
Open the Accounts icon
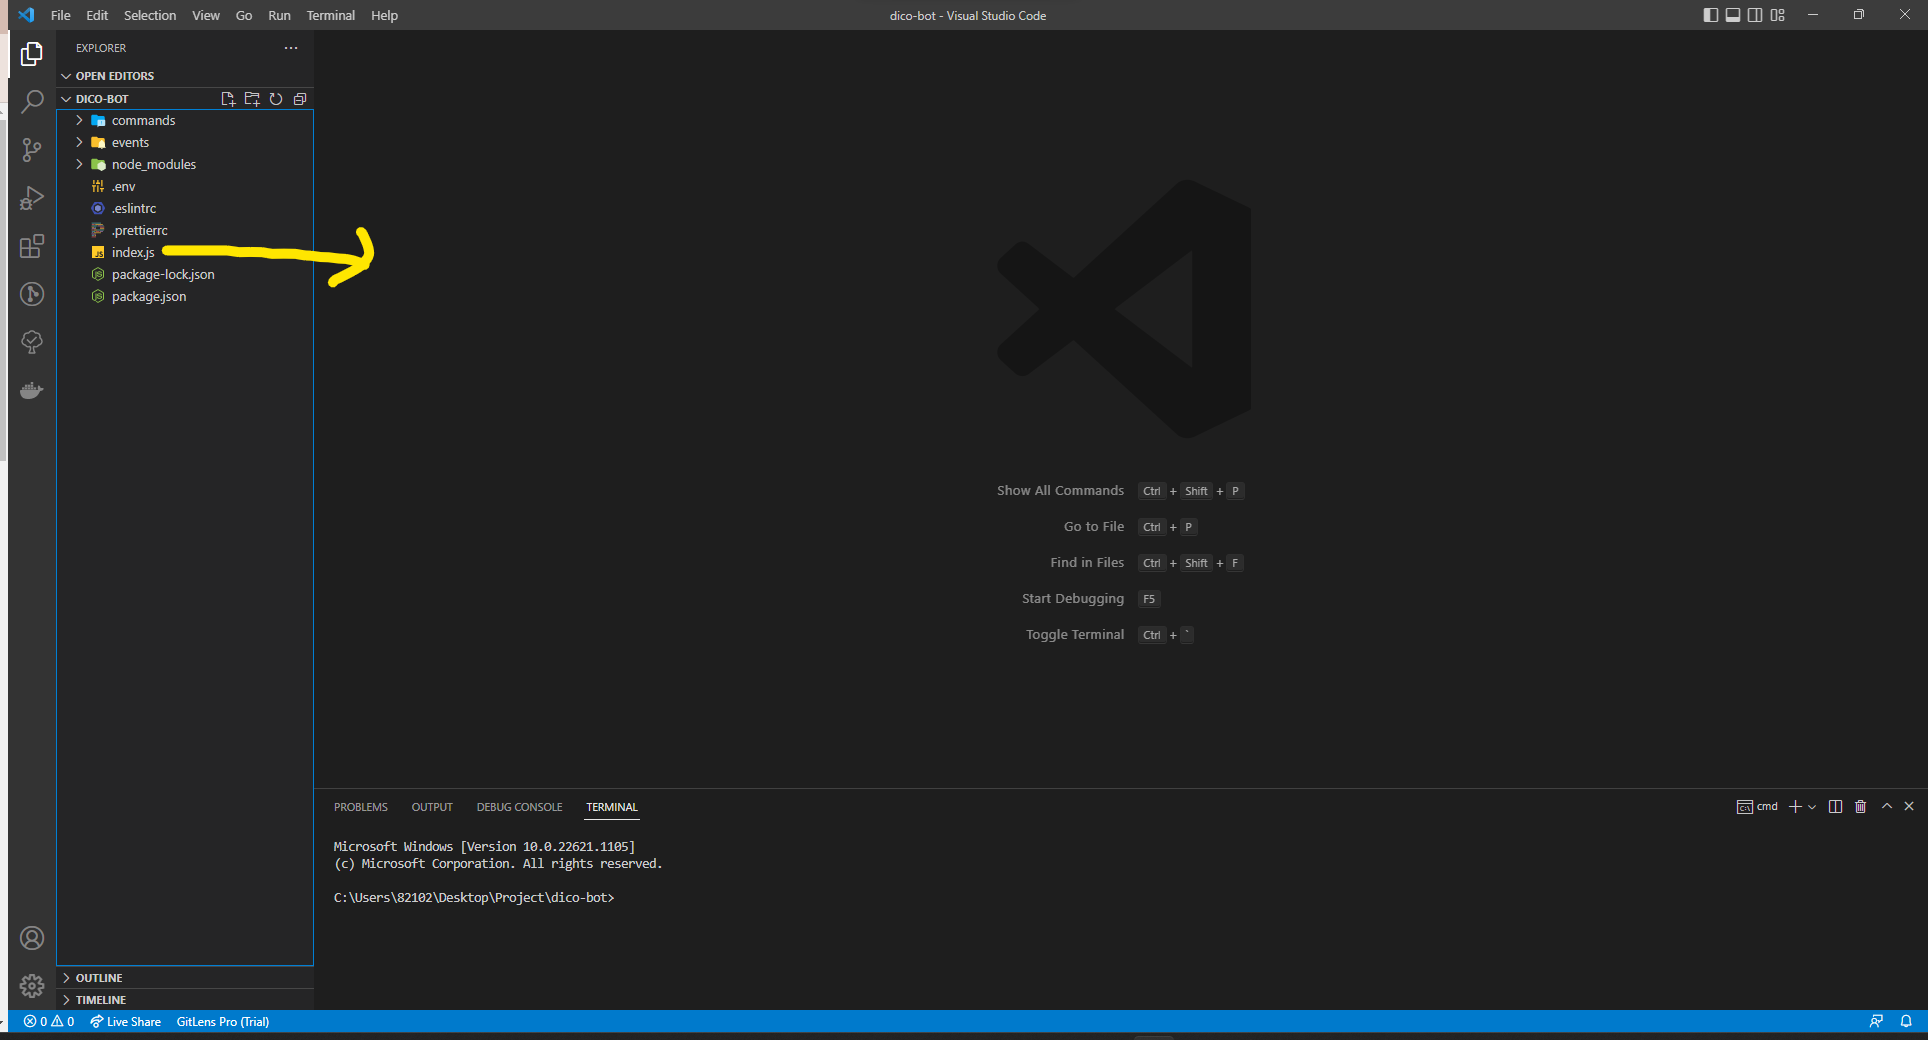click(32, 938)
